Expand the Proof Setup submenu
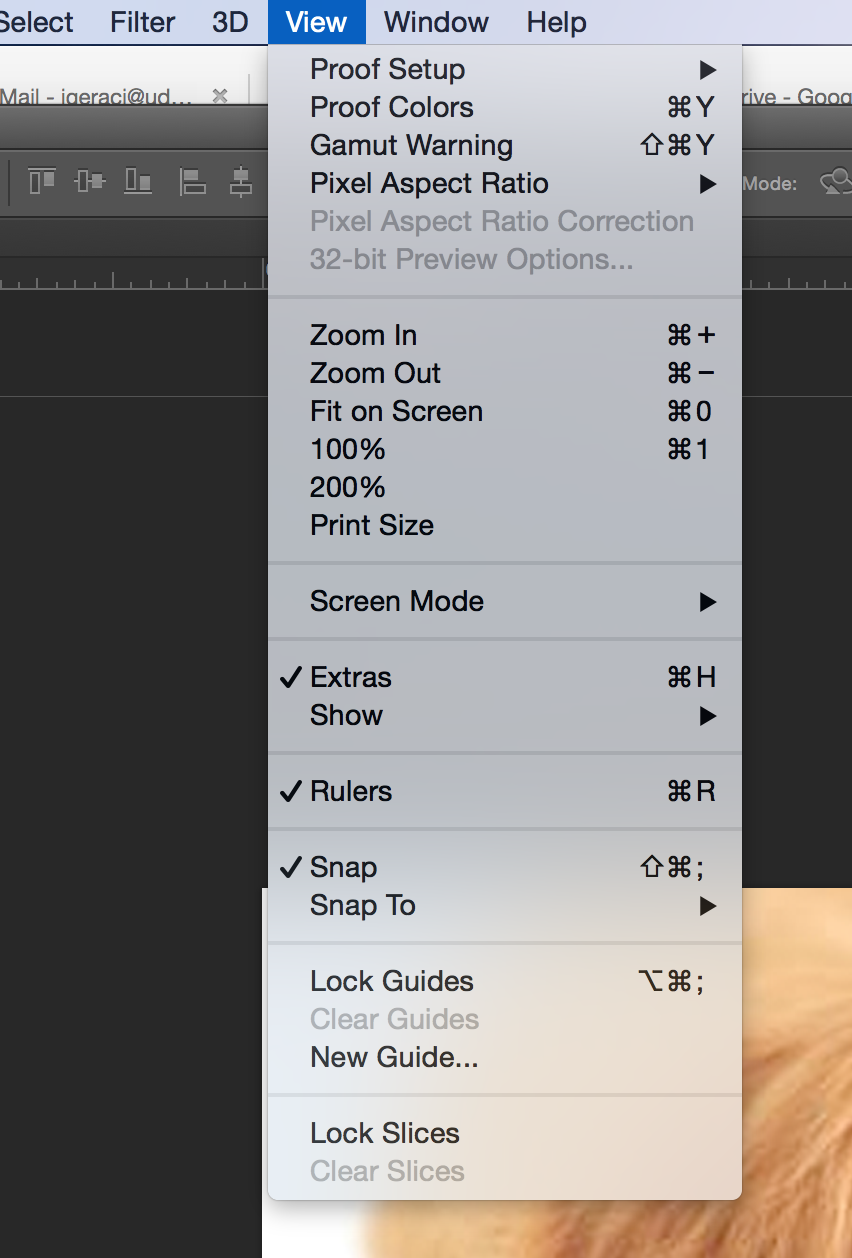The height and width of the screenshot is (1258, 852). (x=505, y=69)
